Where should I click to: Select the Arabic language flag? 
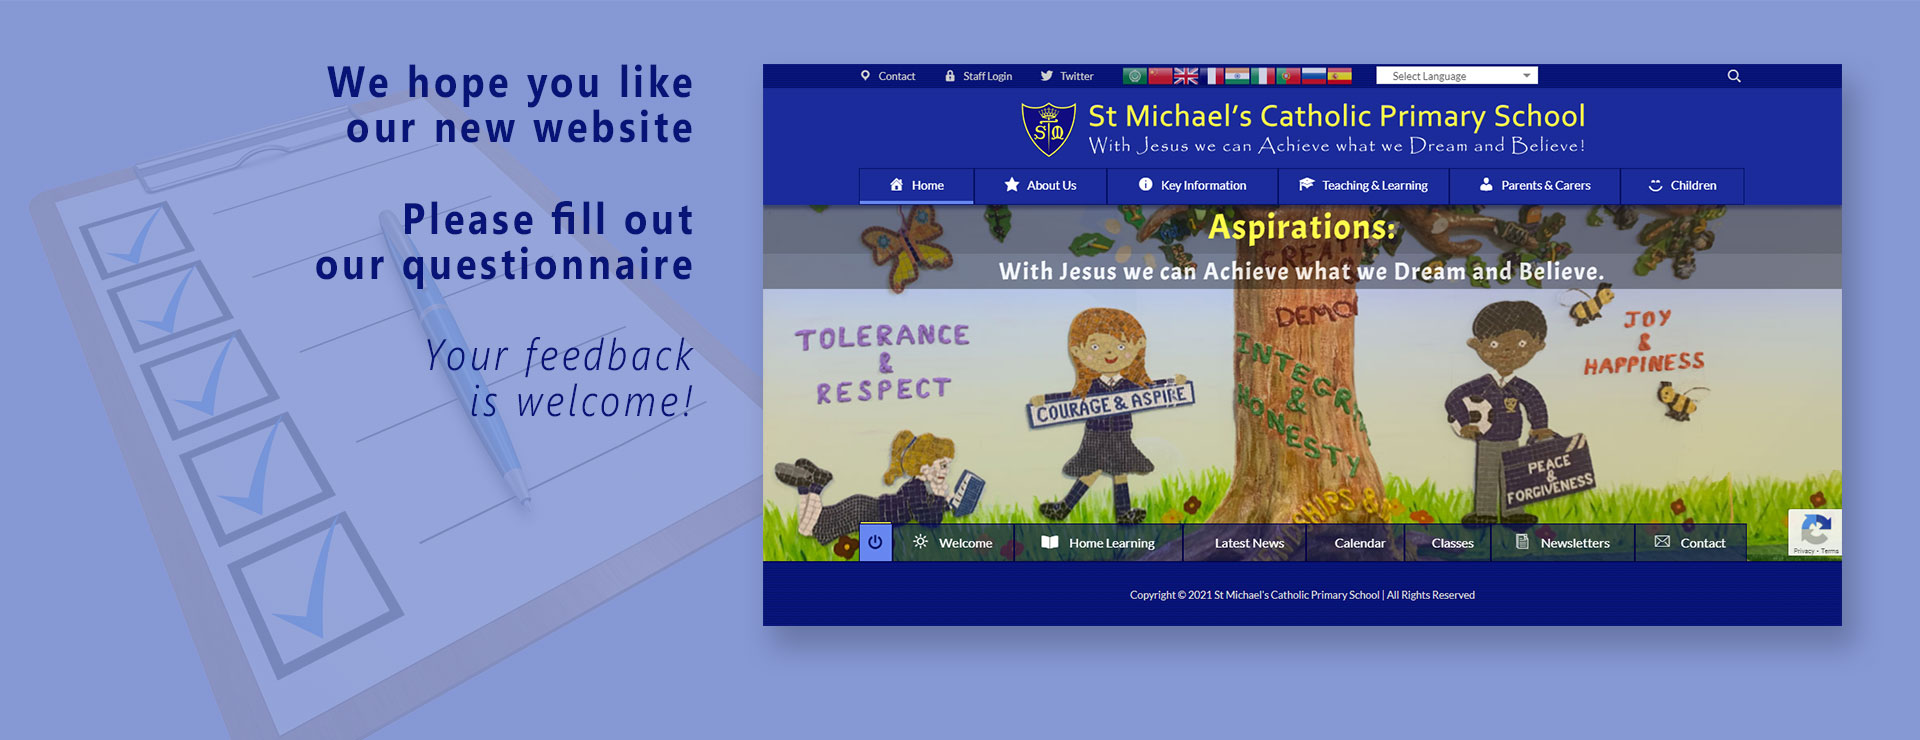click(x=1134, y=76)
